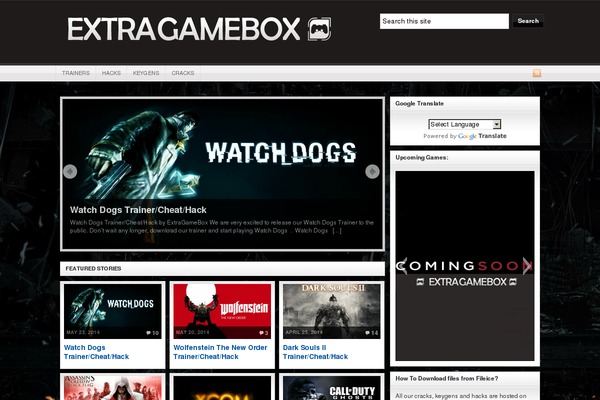Image resolution: width=600 pixels, height=400 pixels.
Task: Open the Keygens menu
Action: tap(146, 73)
